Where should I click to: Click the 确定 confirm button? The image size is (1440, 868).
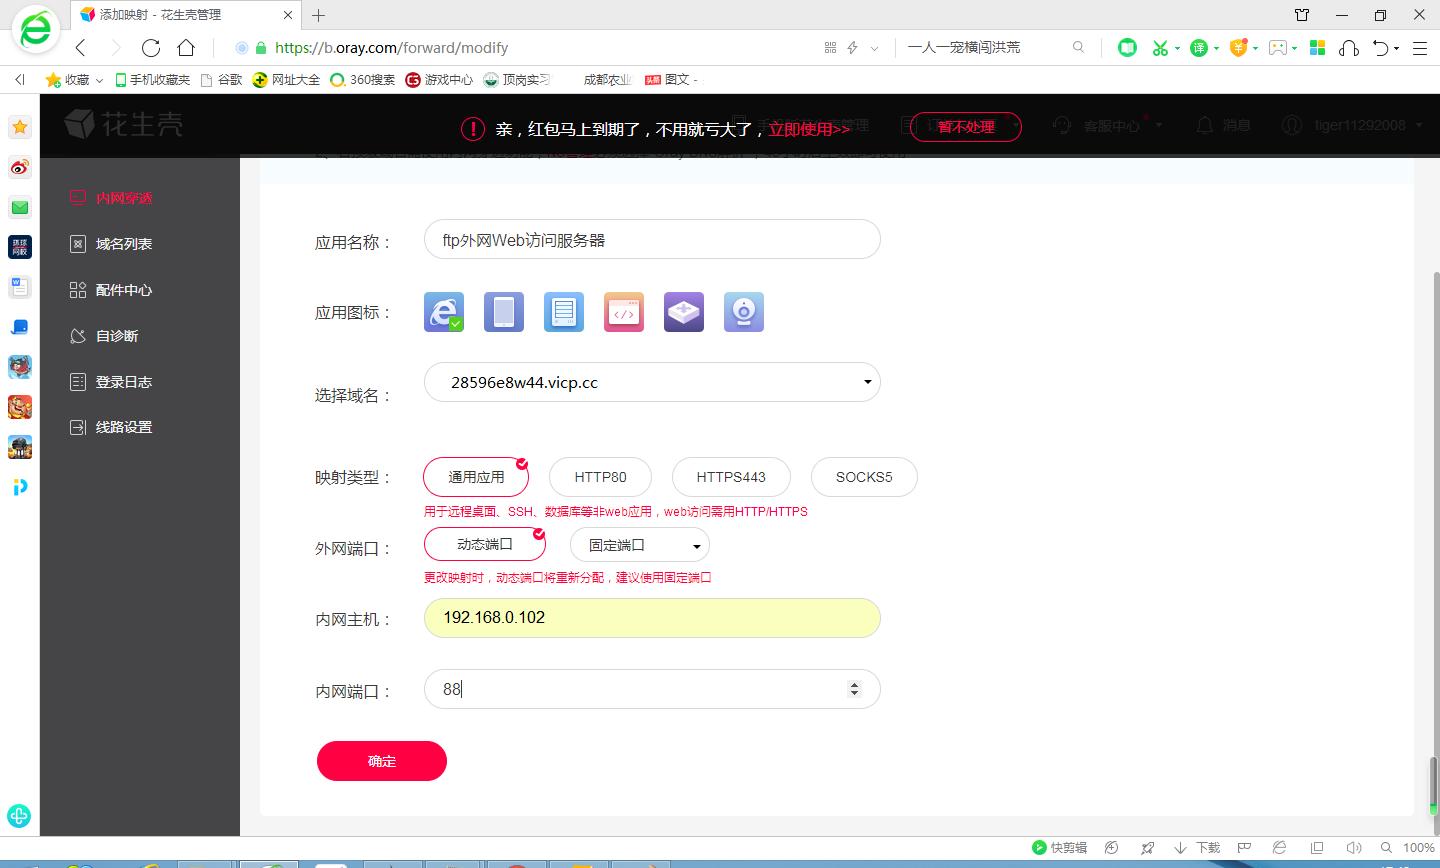point(381,761)
